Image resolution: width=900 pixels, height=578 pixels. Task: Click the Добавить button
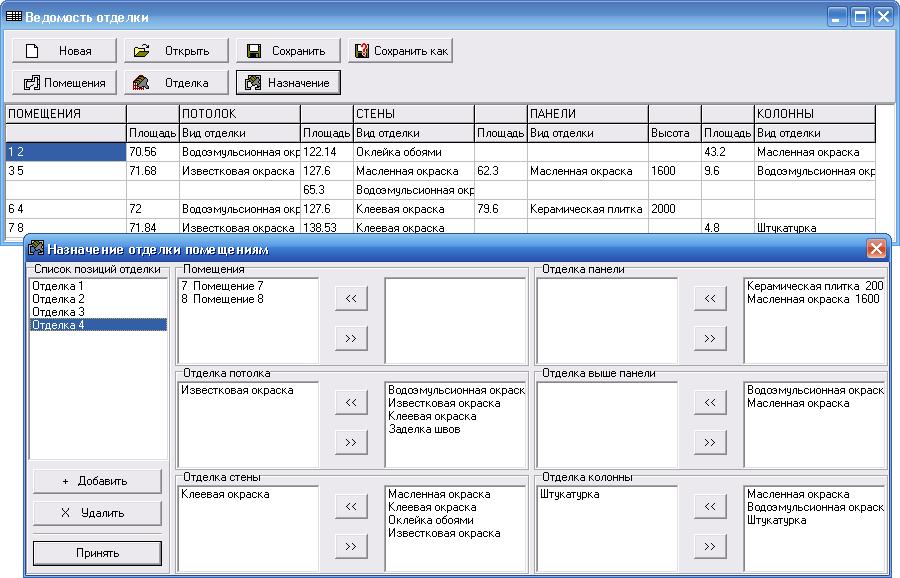point(97,481)
